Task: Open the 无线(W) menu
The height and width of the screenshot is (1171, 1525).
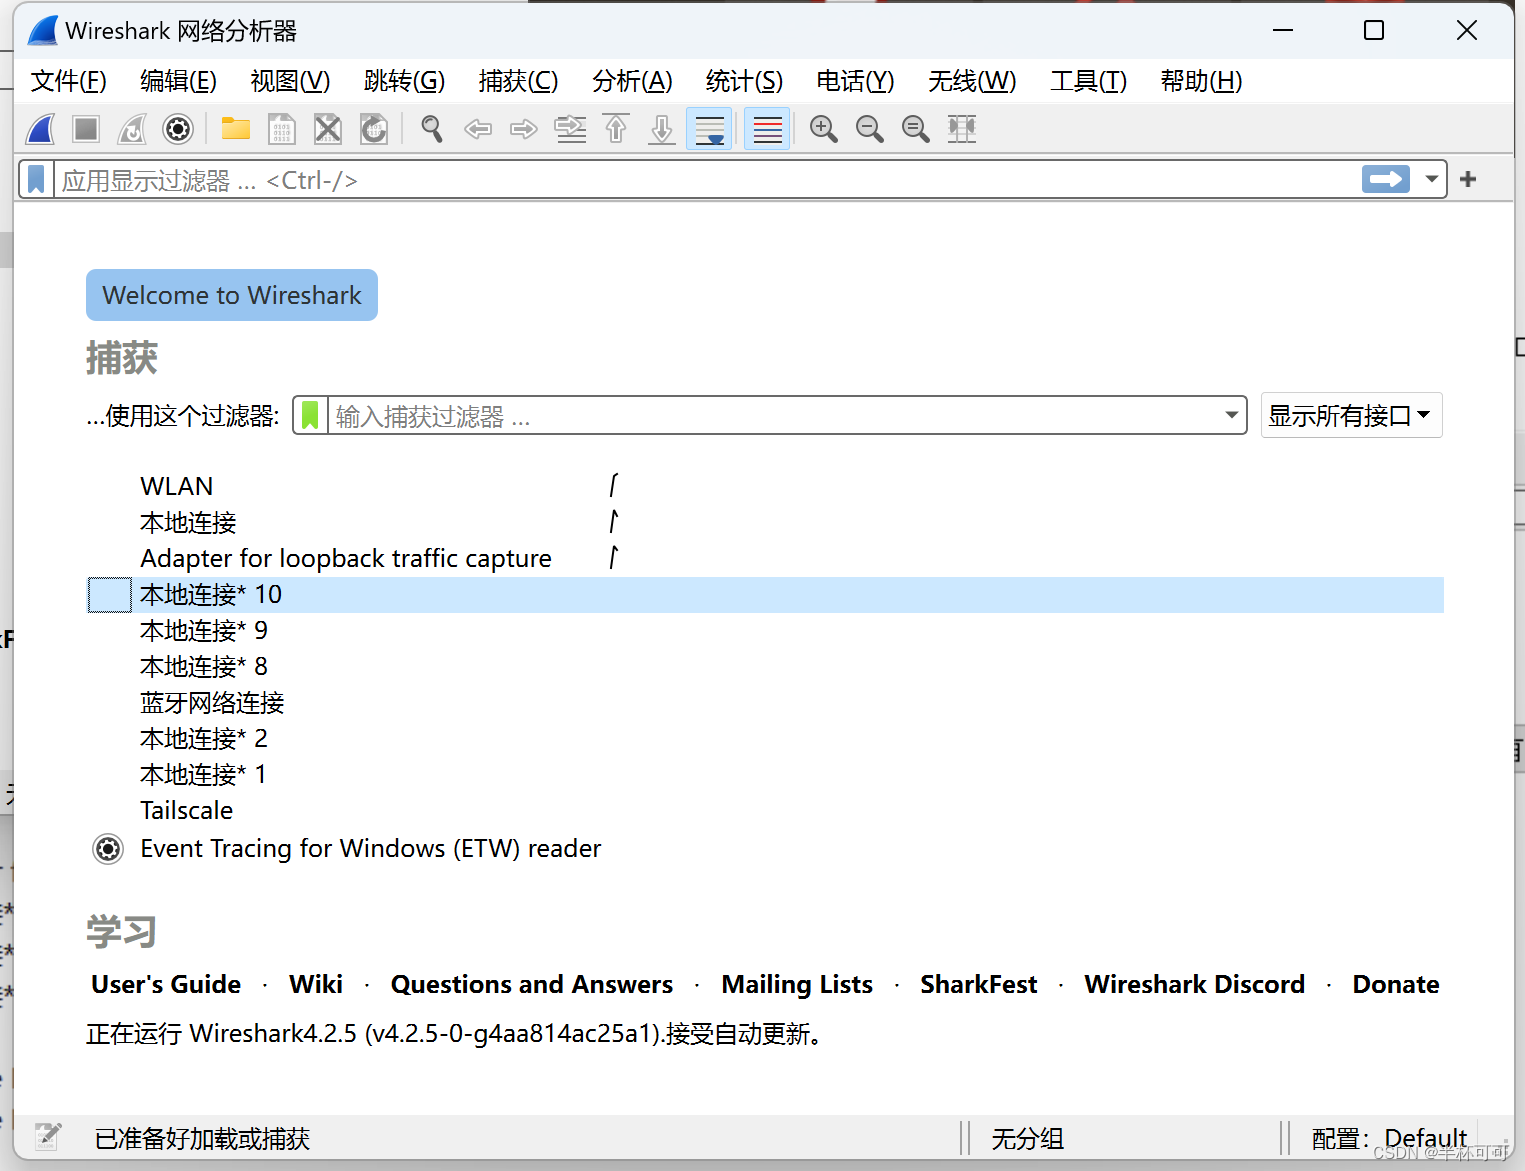Action: tap(972, 81)
